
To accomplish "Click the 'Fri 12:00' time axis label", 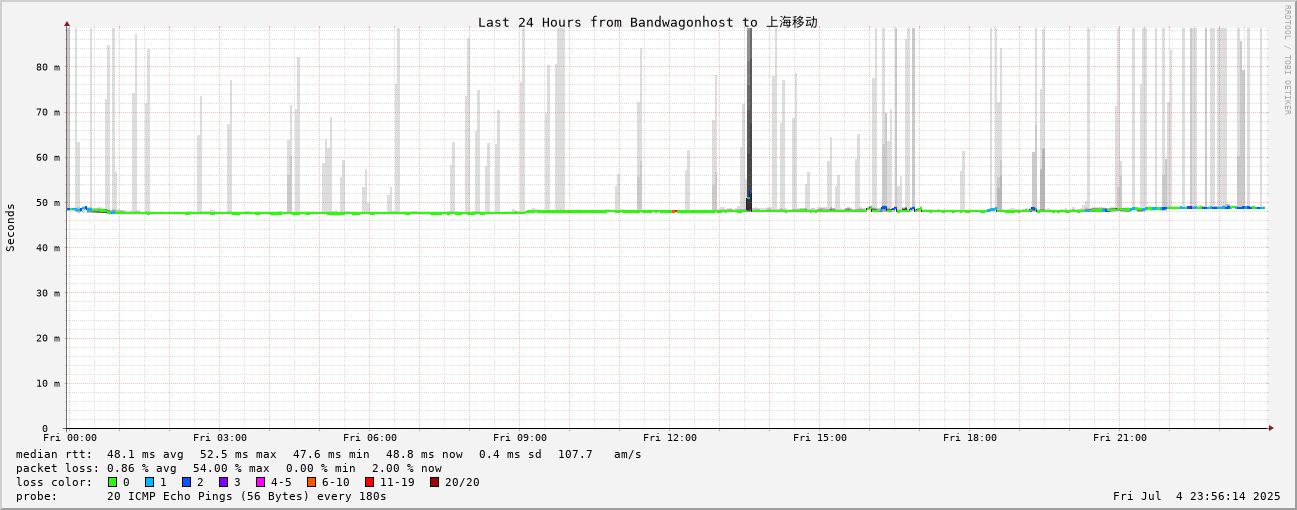I will 670,438.
